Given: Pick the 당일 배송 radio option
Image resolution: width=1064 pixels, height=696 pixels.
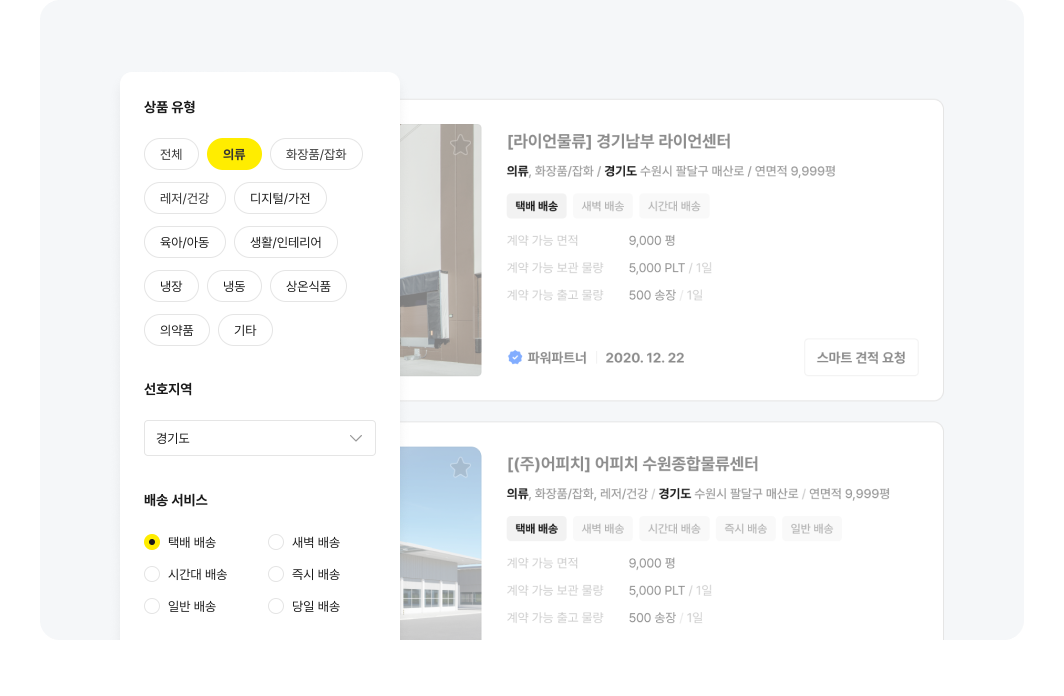Looking at the screenshot, I should click(276, 606).
